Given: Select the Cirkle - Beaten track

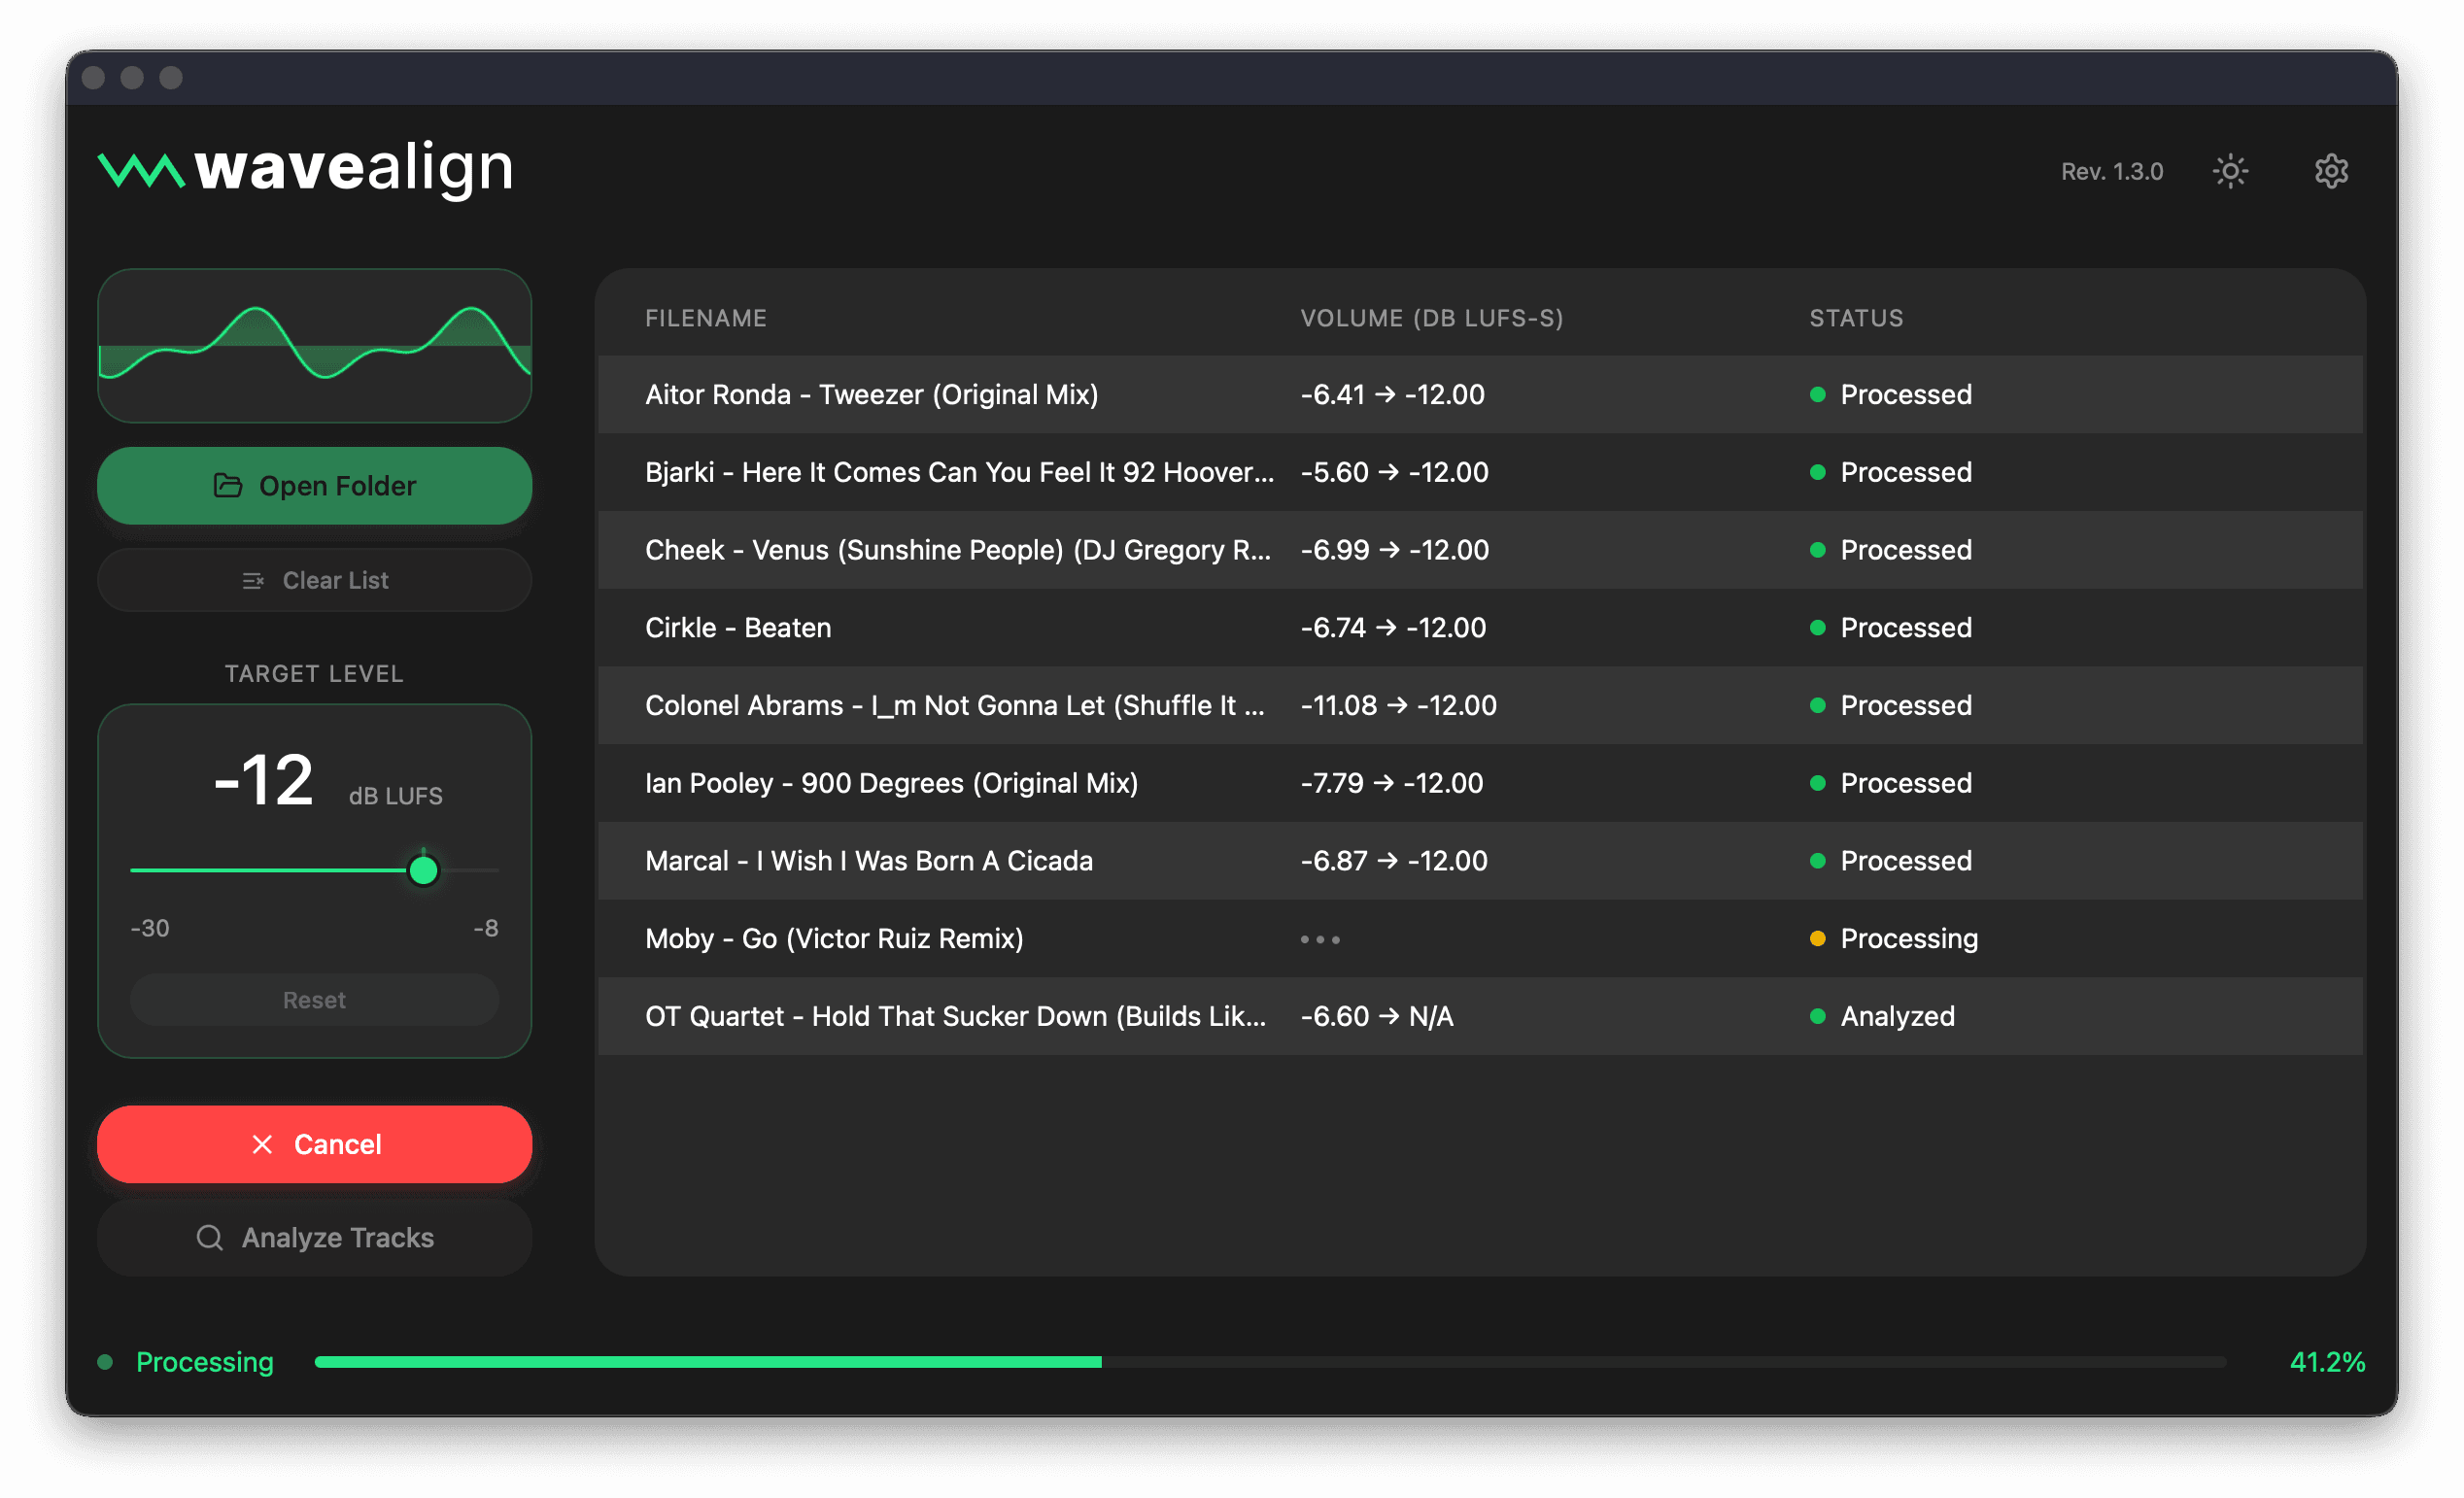Looking at the screenshot, I should pos(1480,628).
